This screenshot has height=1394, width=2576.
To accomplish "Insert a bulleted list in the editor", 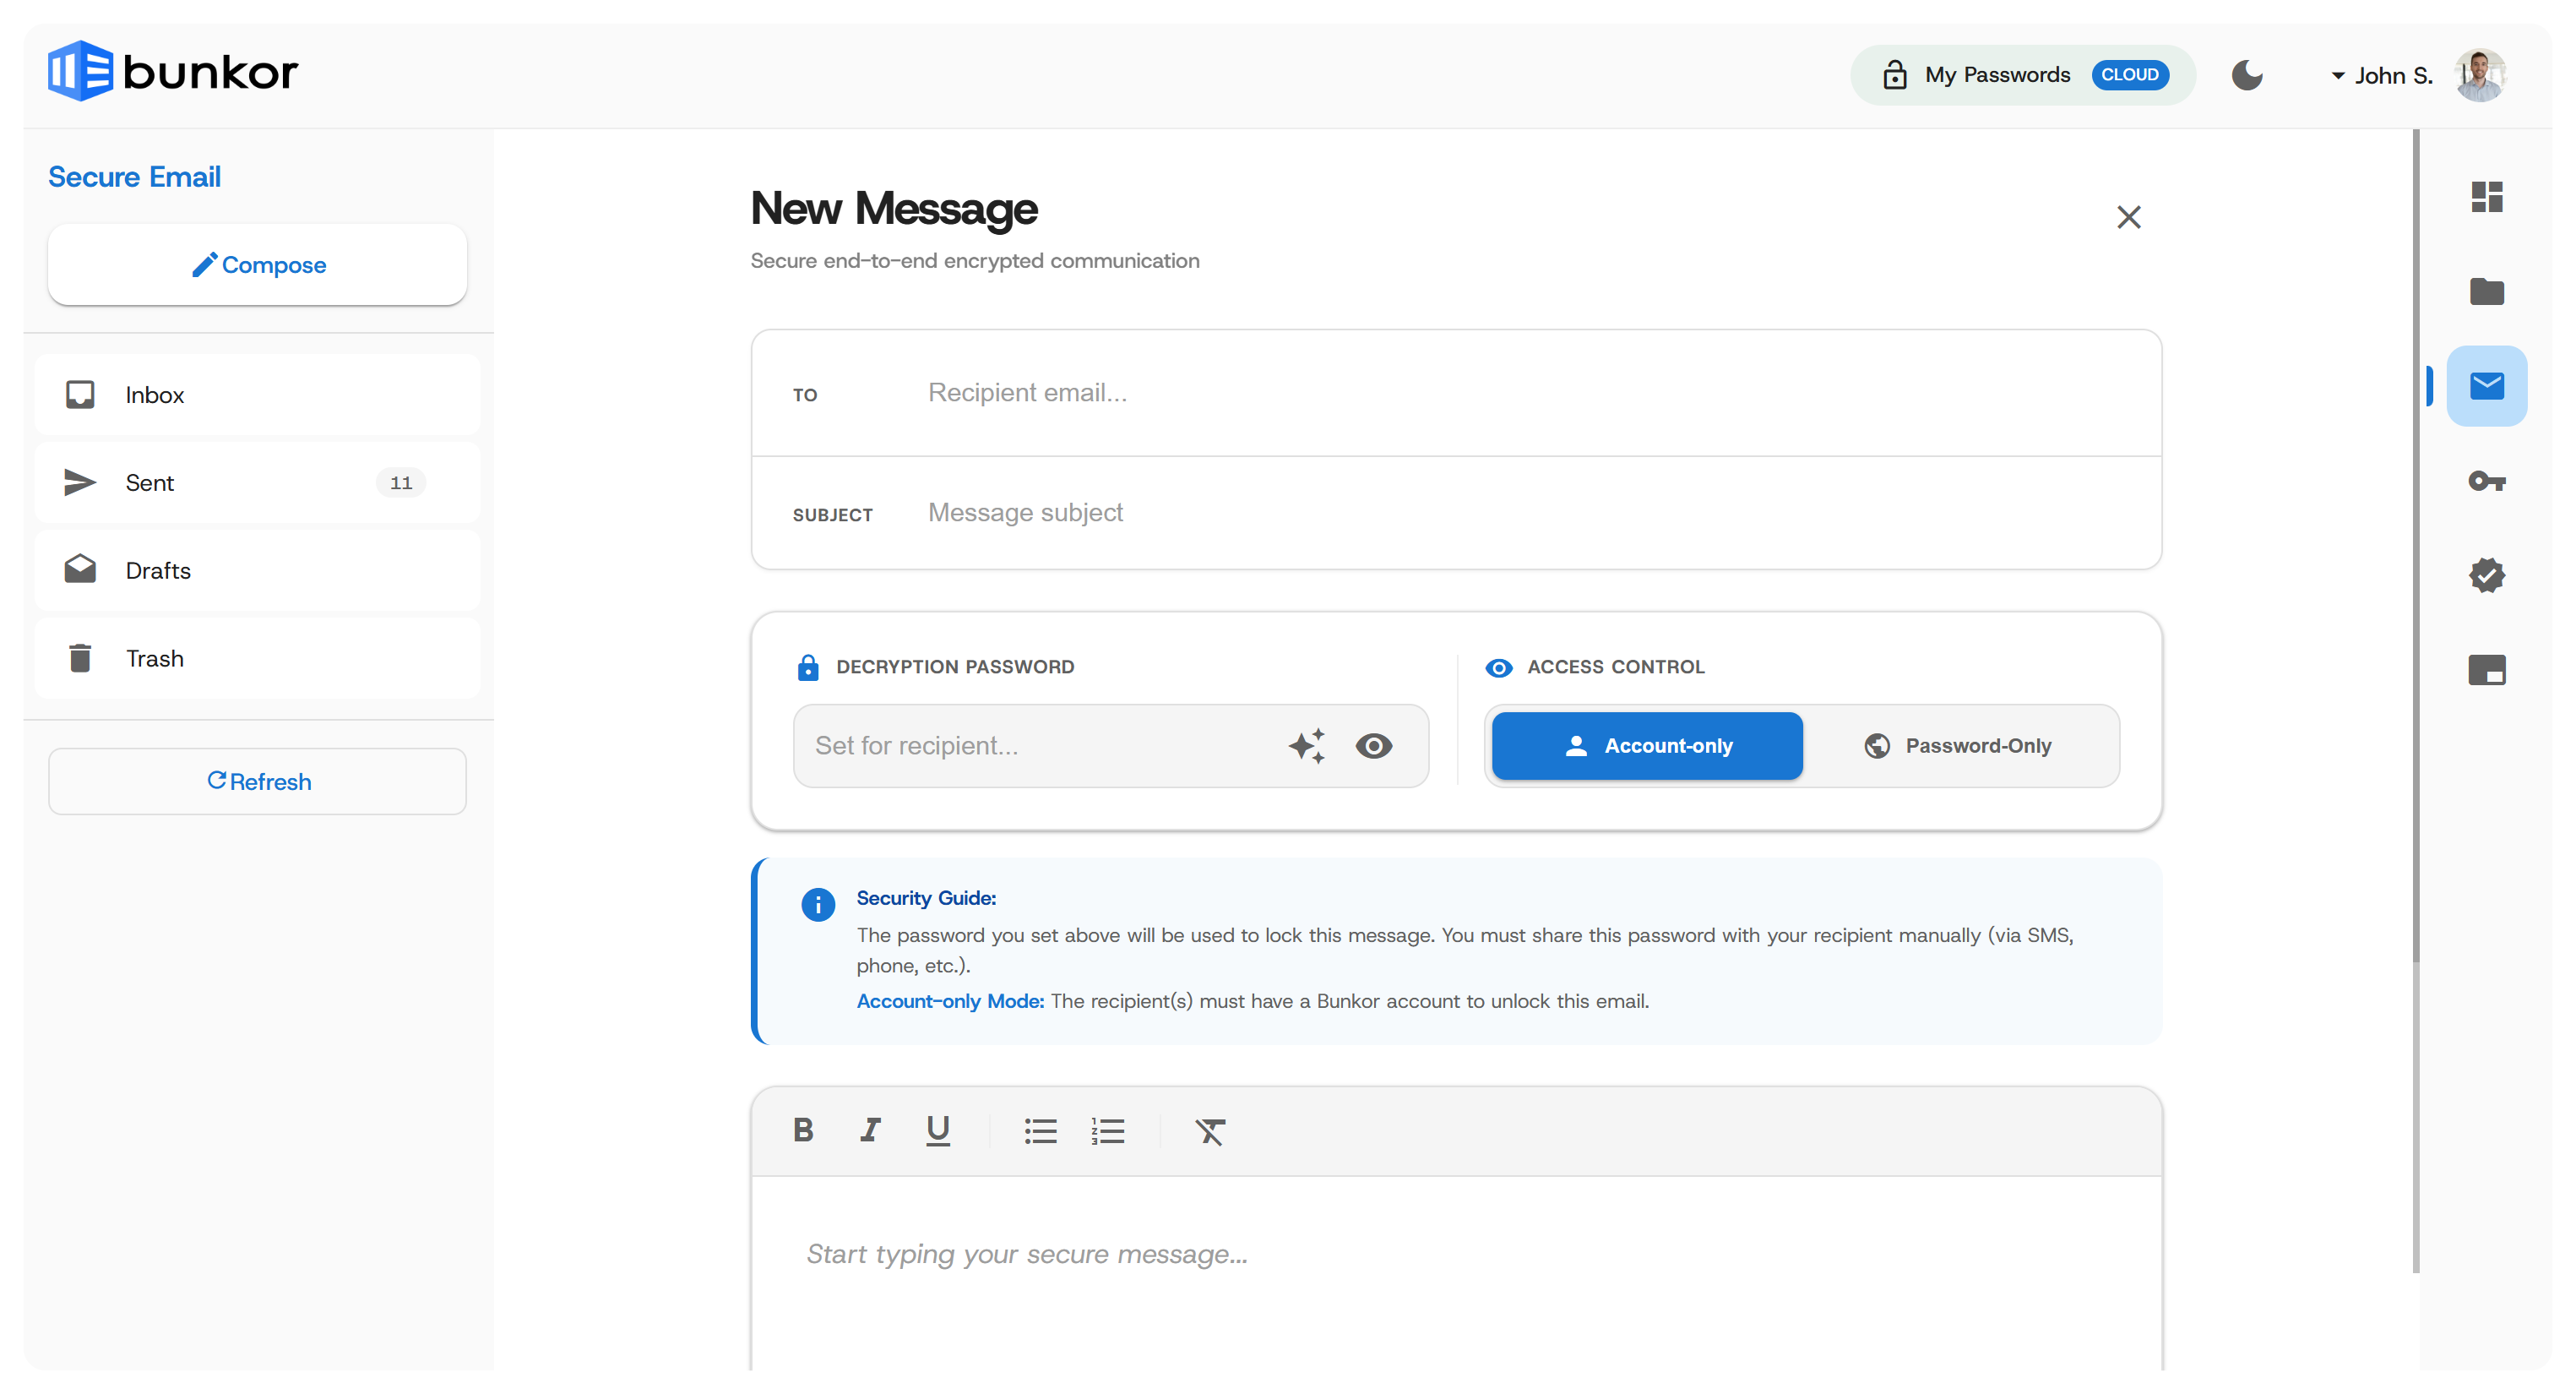I will click(1040, 1131).
